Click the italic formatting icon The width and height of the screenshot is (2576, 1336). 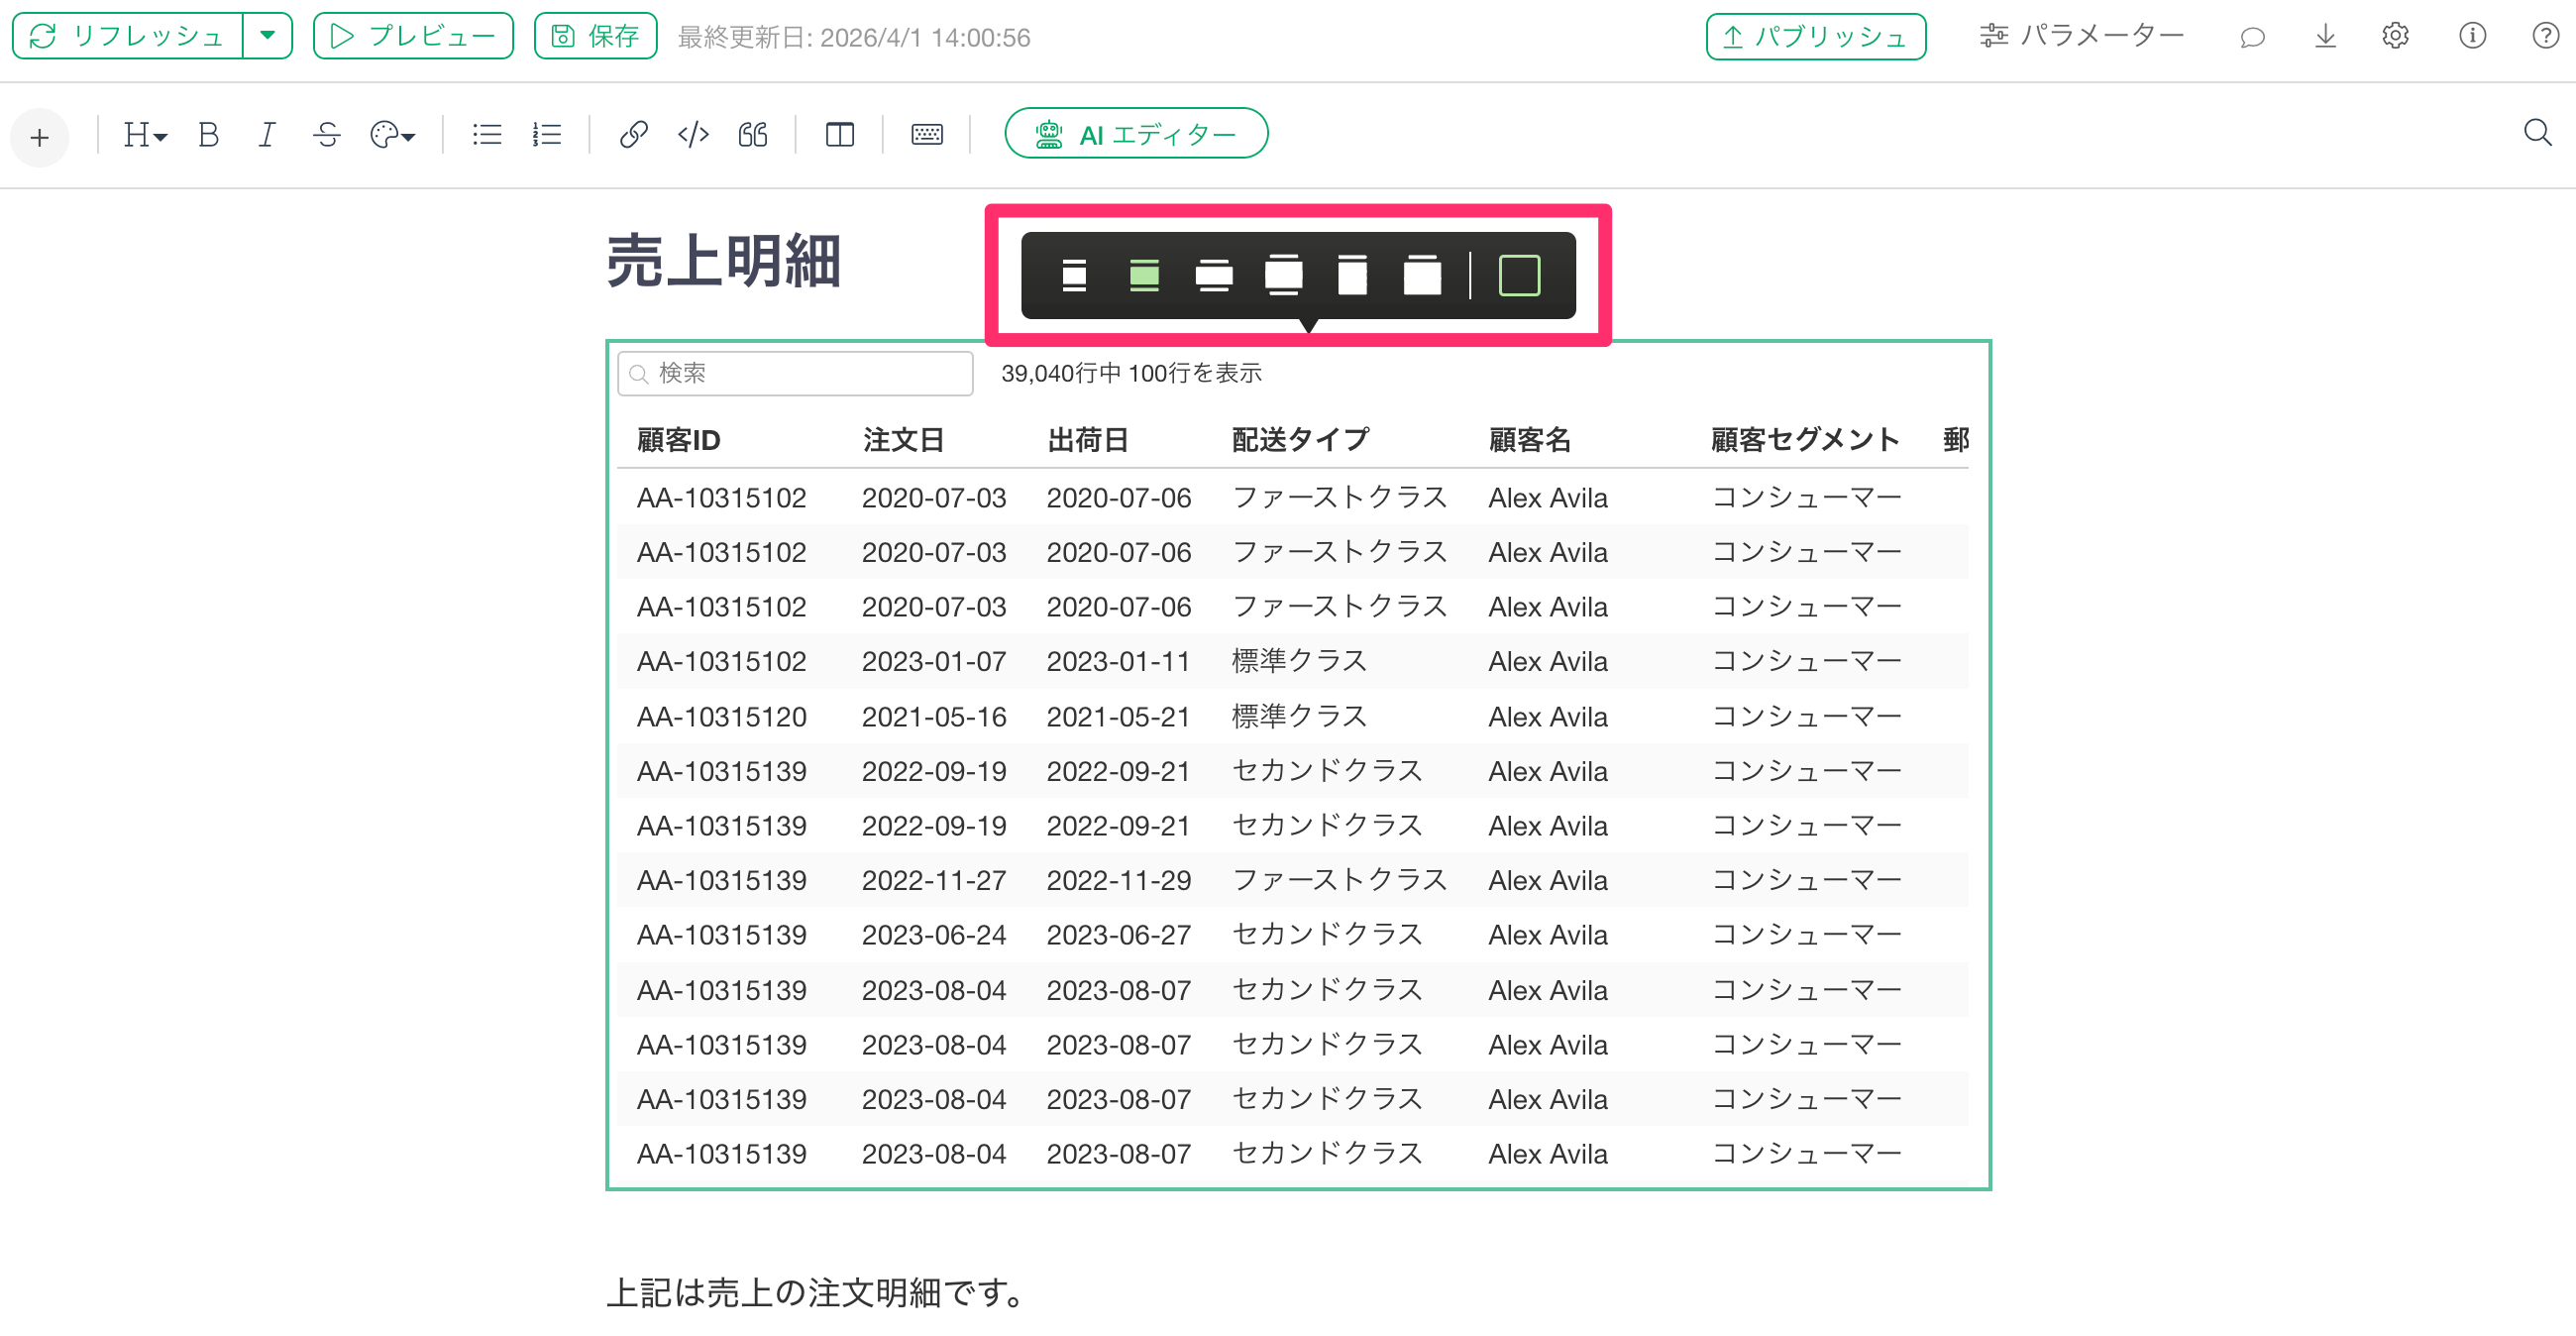pyautogui.click(x=266, y=134)
